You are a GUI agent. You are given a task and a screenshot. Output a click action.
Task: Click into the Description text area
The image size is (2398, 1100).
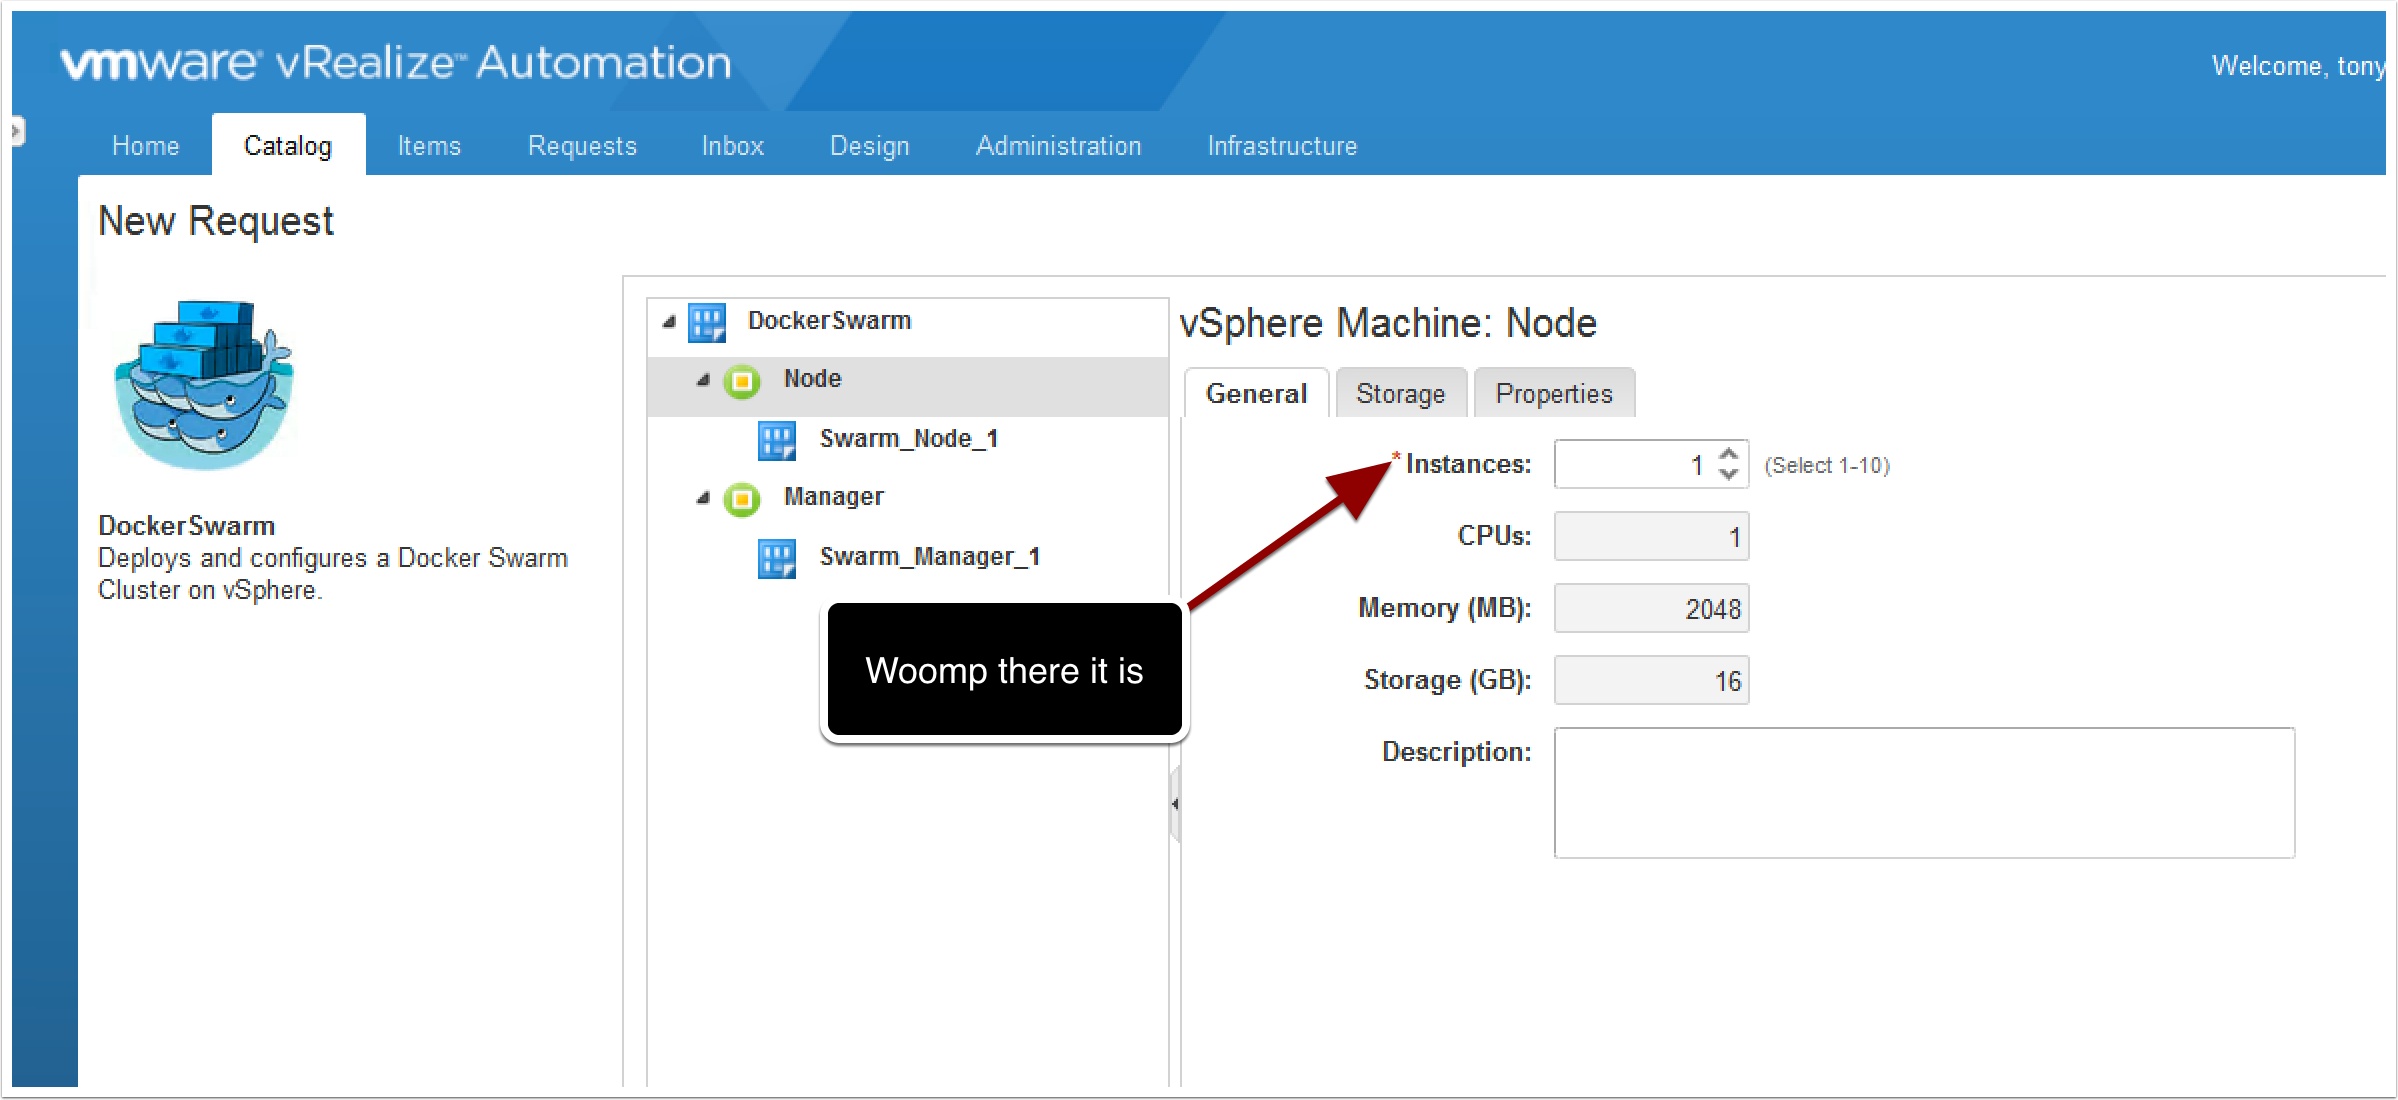[1924, 793]
